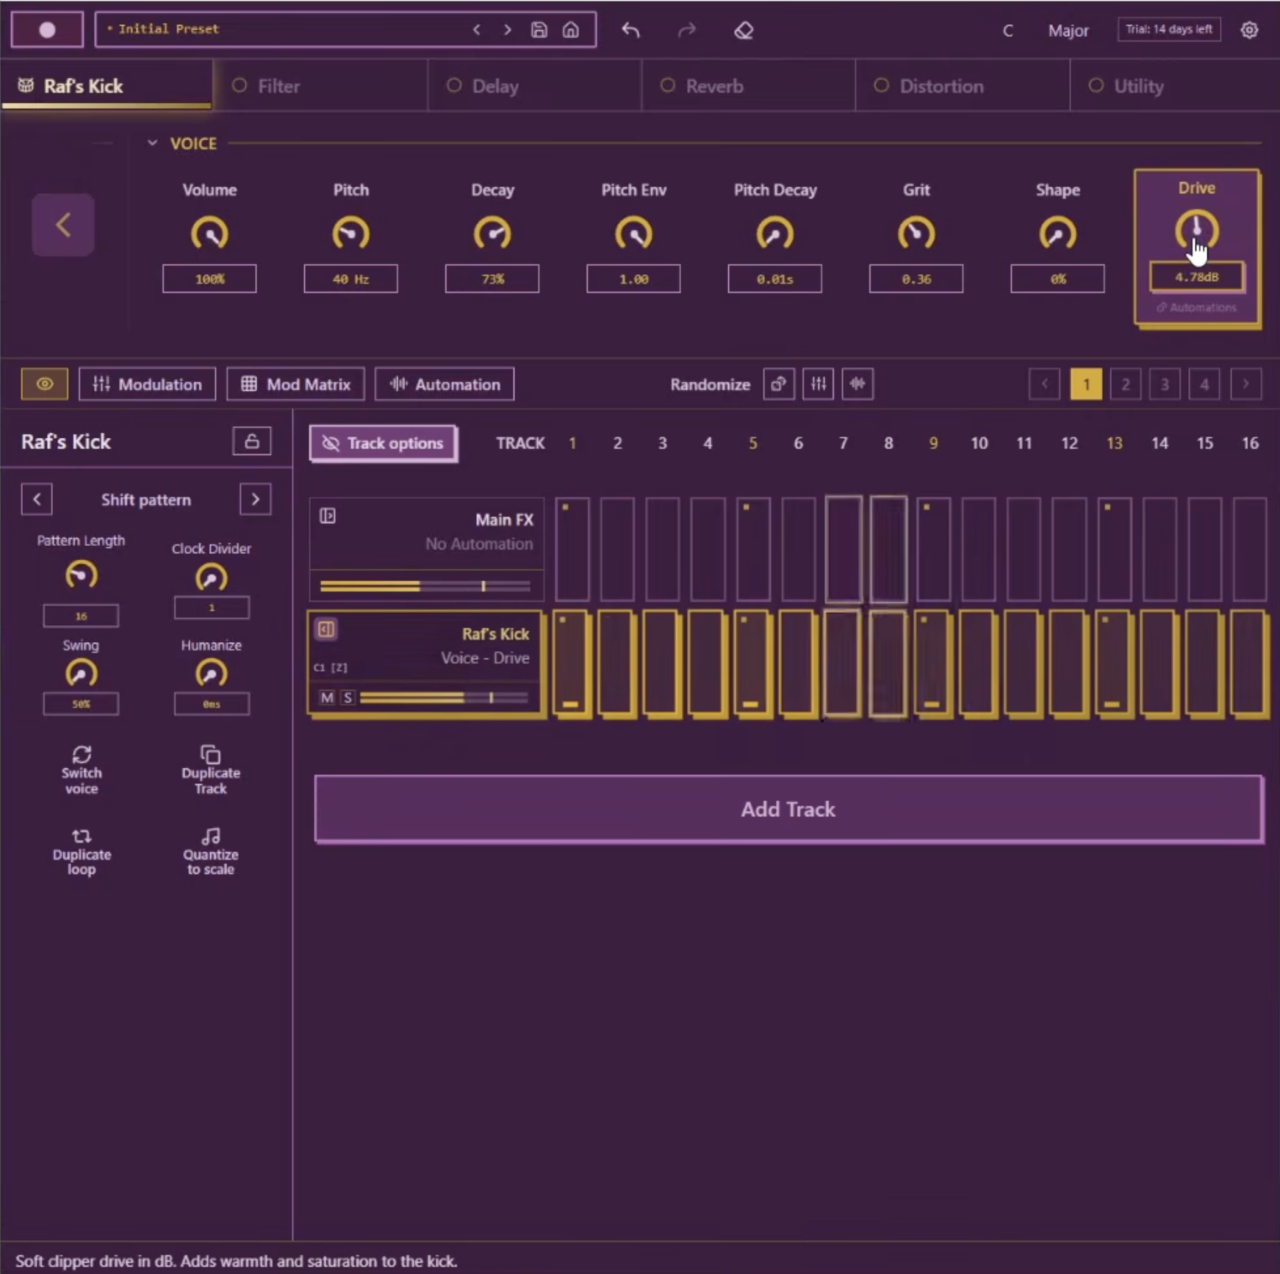This screenshot has height=1274, width=1280.
Task: Click the Pitch 40 Hz value field
Action: tap(351, 279)
